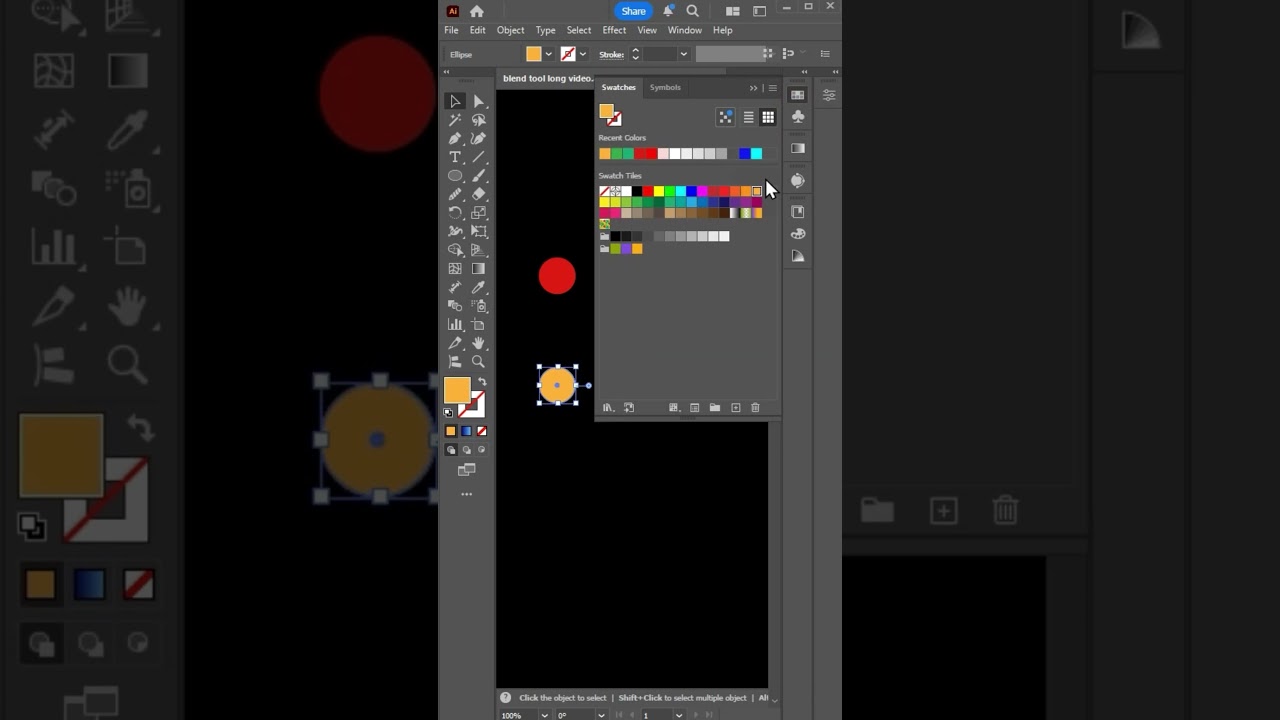
Task: Open the Home screen icon
Action: point(477,11)
